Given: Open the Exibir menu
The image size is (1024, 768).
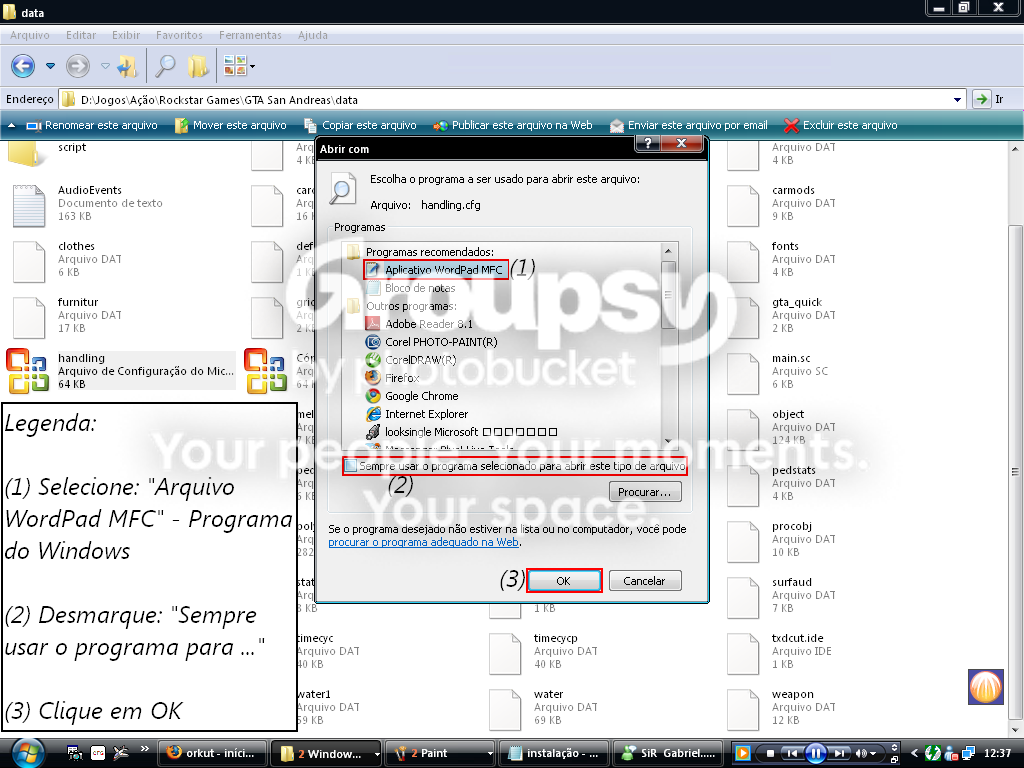Looking at the screenshot, I should point(126,35).
